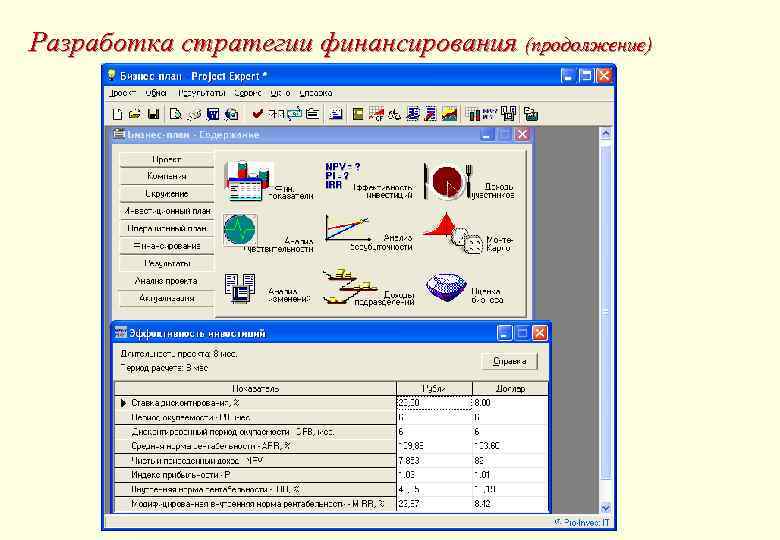
Task: Click the Справка button in efficiency window
Action: click(x=509, y=361)
